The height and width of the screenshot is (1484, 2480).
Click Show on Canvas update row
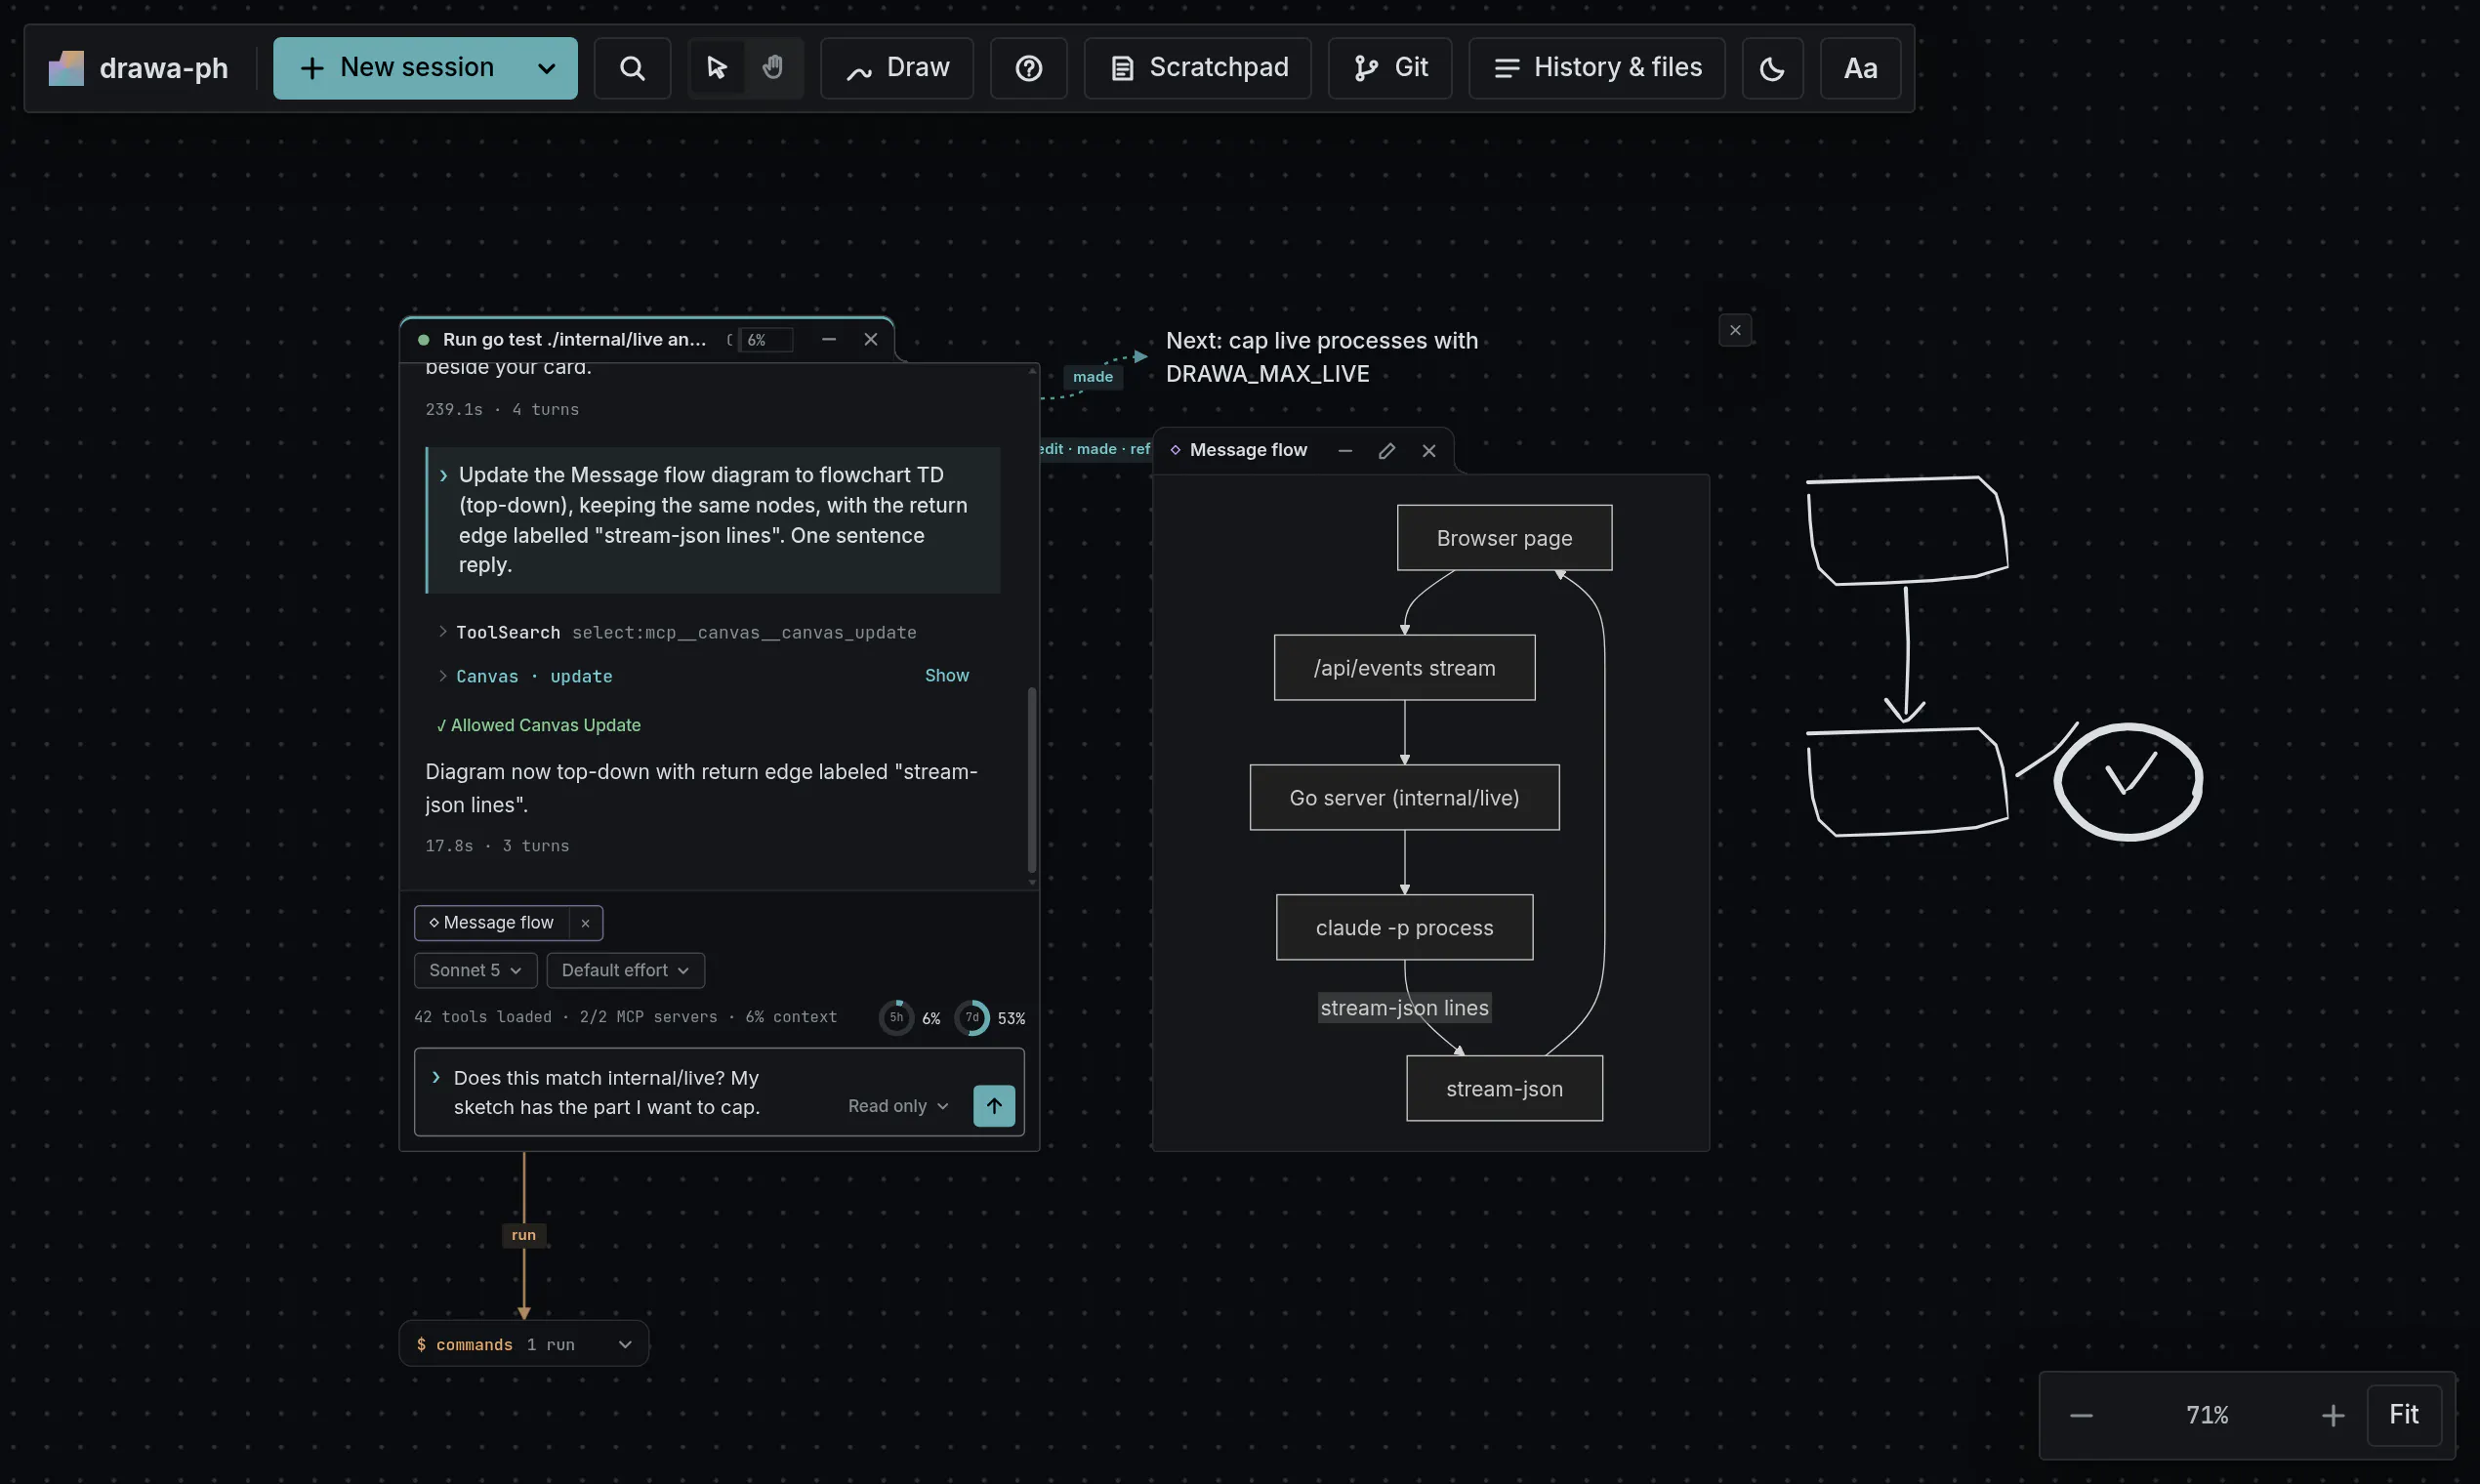click(946, 675)
